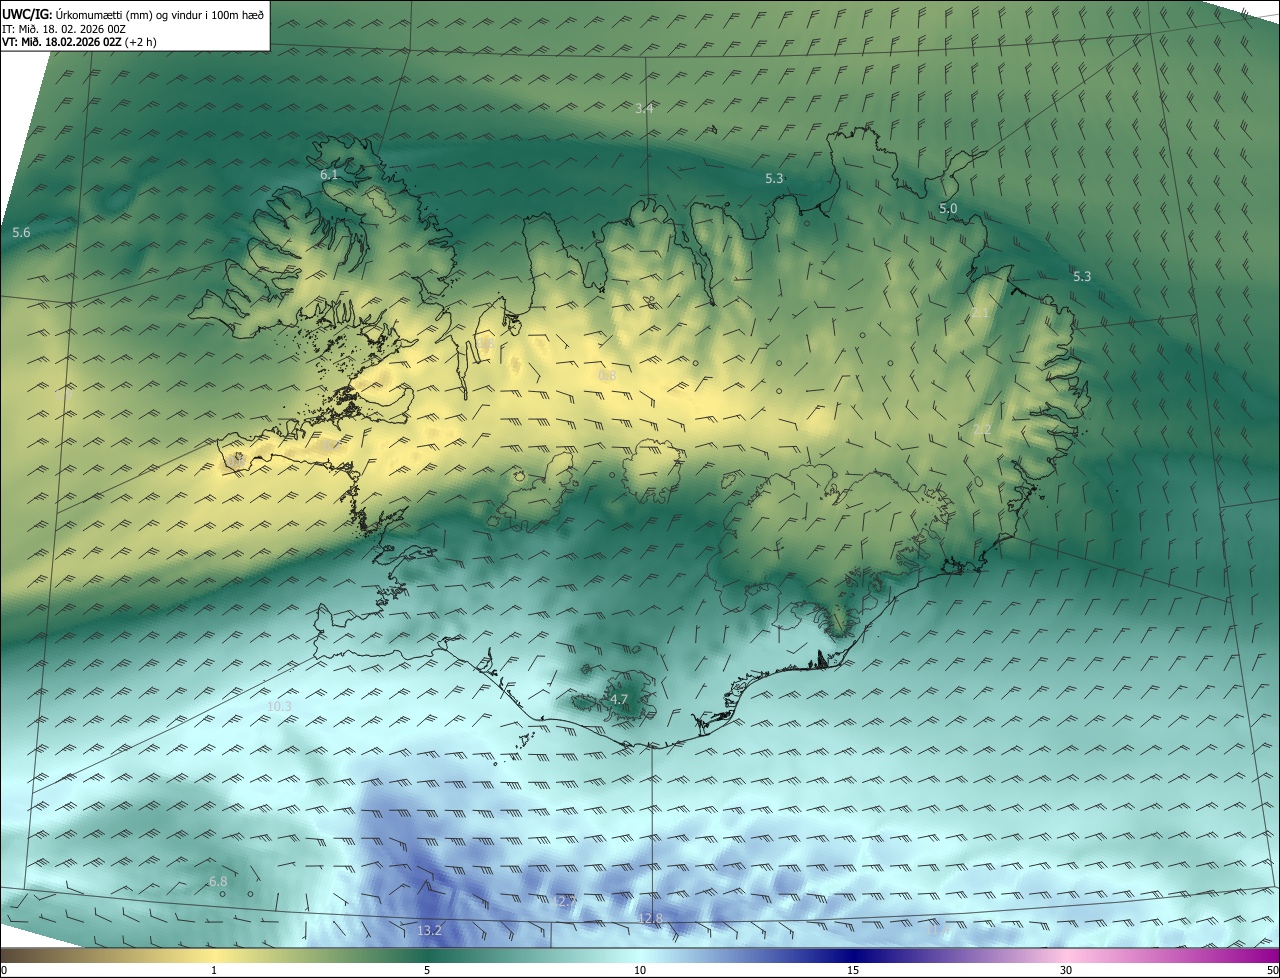The width and height of the screenshot is (1280, 978).
Task: Click the 4.7 value on the southern glacier
Action: click(x=619, y=700)
